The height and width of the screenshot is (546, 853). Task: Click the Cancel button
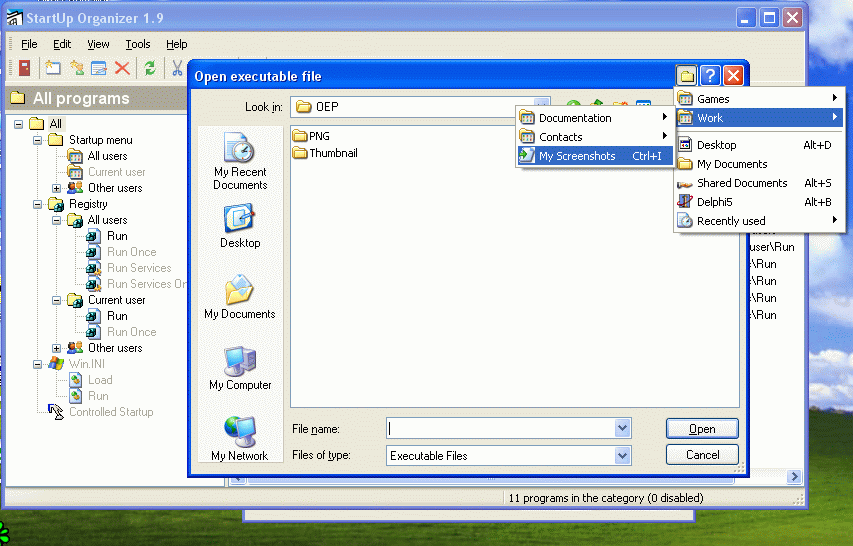pos(702,455)
